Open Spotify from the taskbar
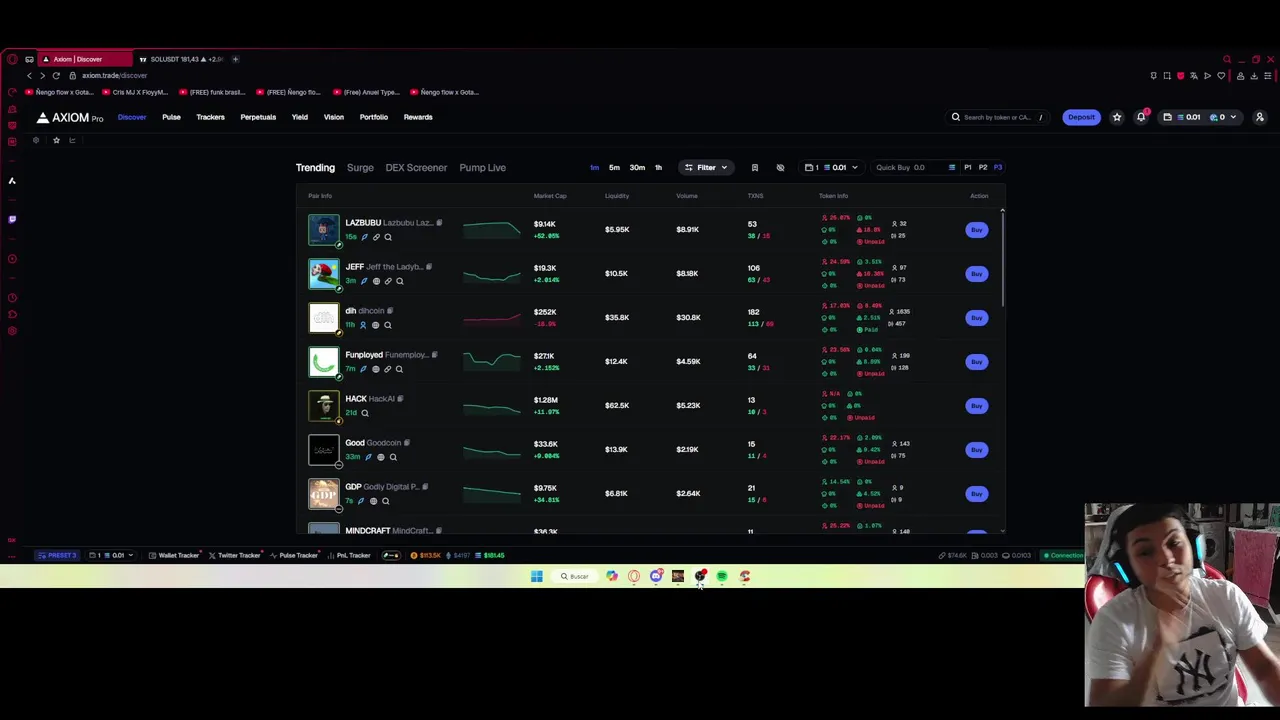This screenshot has width=1280, height=720. click(x=722, y=576)
